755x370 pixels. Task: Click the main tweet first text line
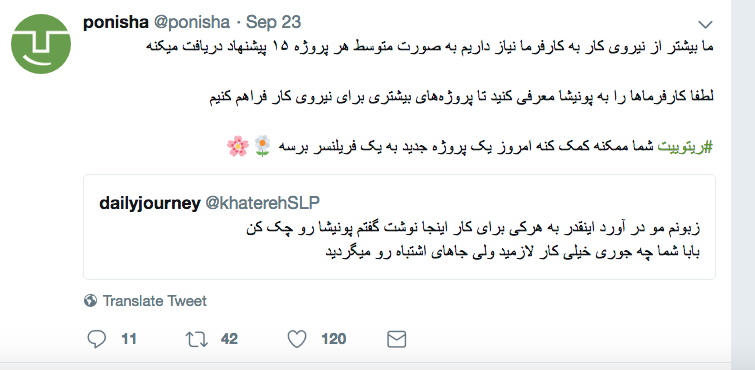(x=429, y=48)
